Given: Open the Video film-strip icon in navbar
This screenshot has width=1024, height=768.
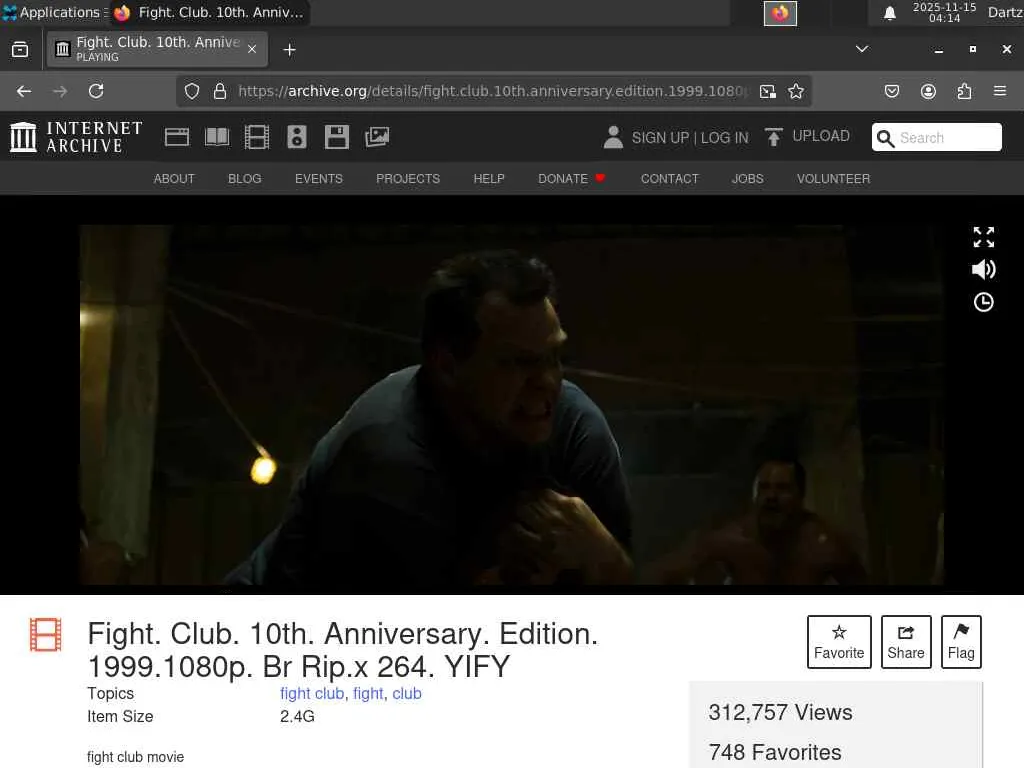Looking at the screenshot, I should click(x=257, y=137).
